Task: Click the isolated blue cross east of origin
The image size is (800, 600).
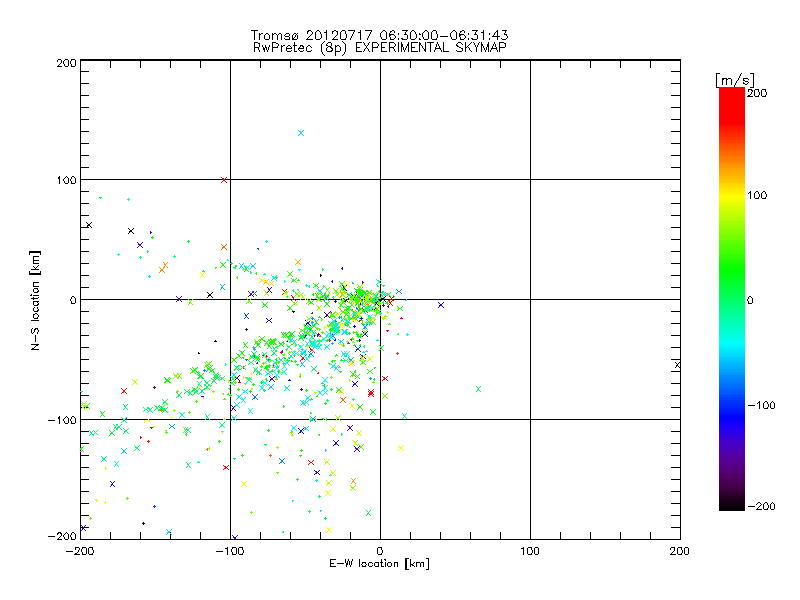Action: point(441,305)
